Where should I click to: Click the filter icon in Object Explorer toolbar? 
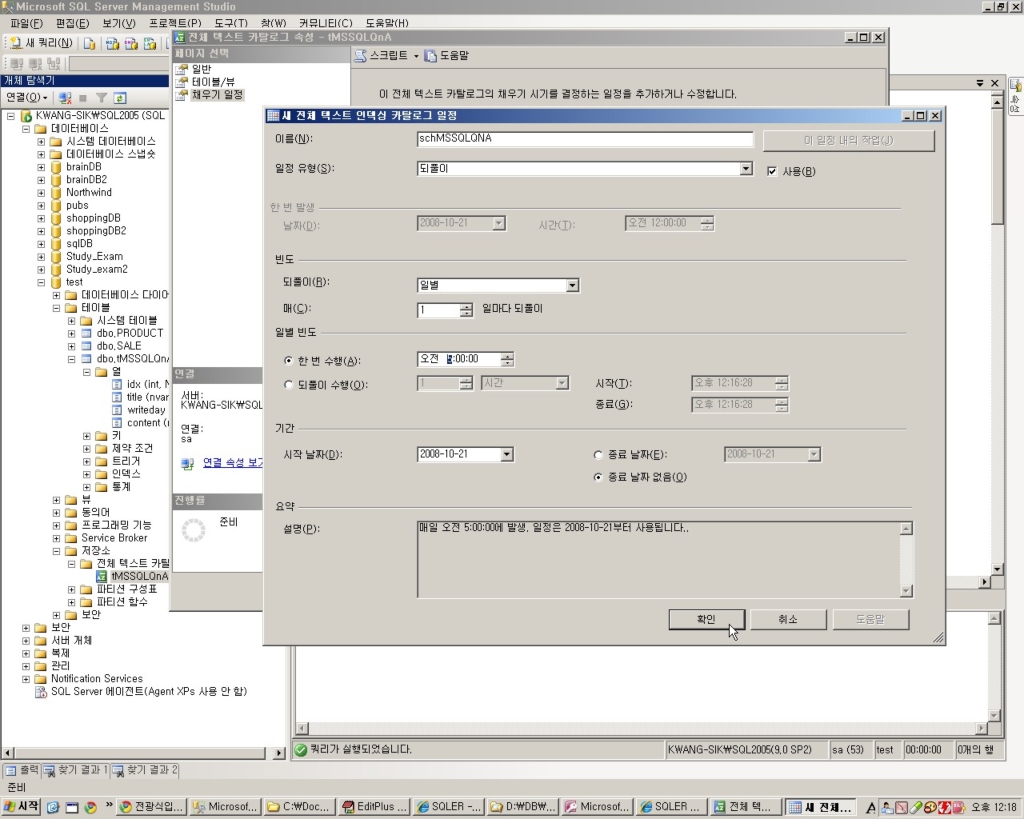coord(101,98)
